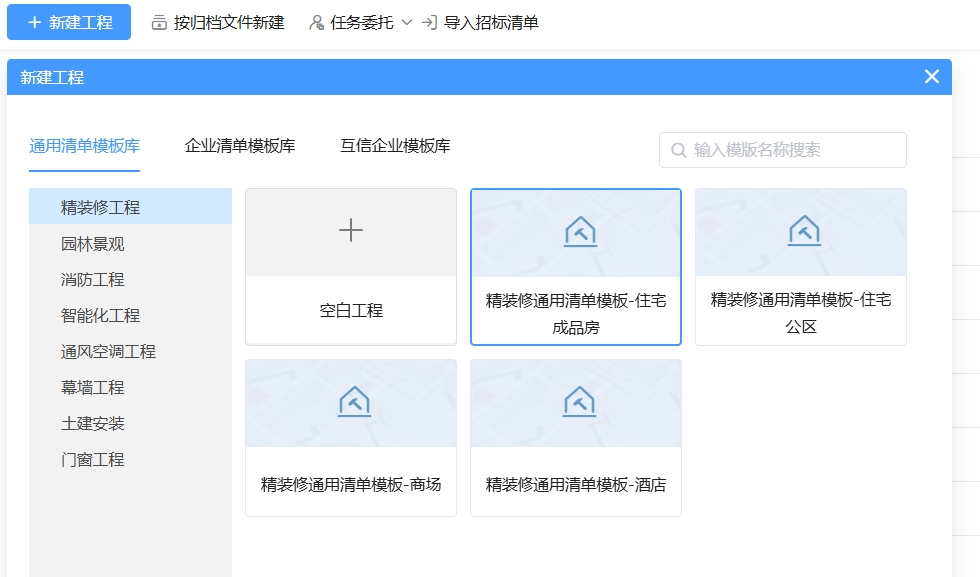The image size is (980, 577).
Task: Open the 通用清单模板库 tab
Action: click(85, 146)
